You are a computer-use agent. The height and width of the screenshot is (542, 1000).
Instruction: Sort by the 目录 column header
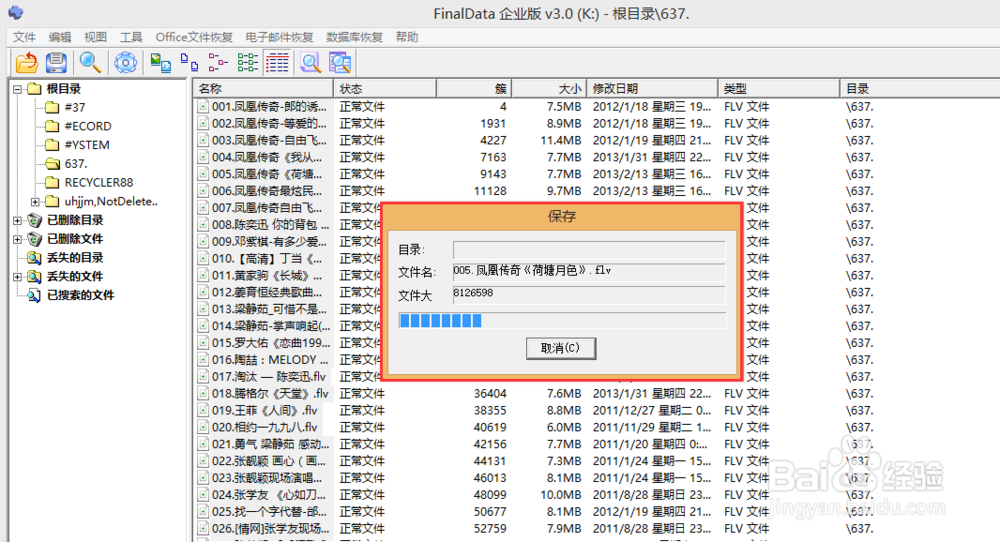click(x=920, y=89)
